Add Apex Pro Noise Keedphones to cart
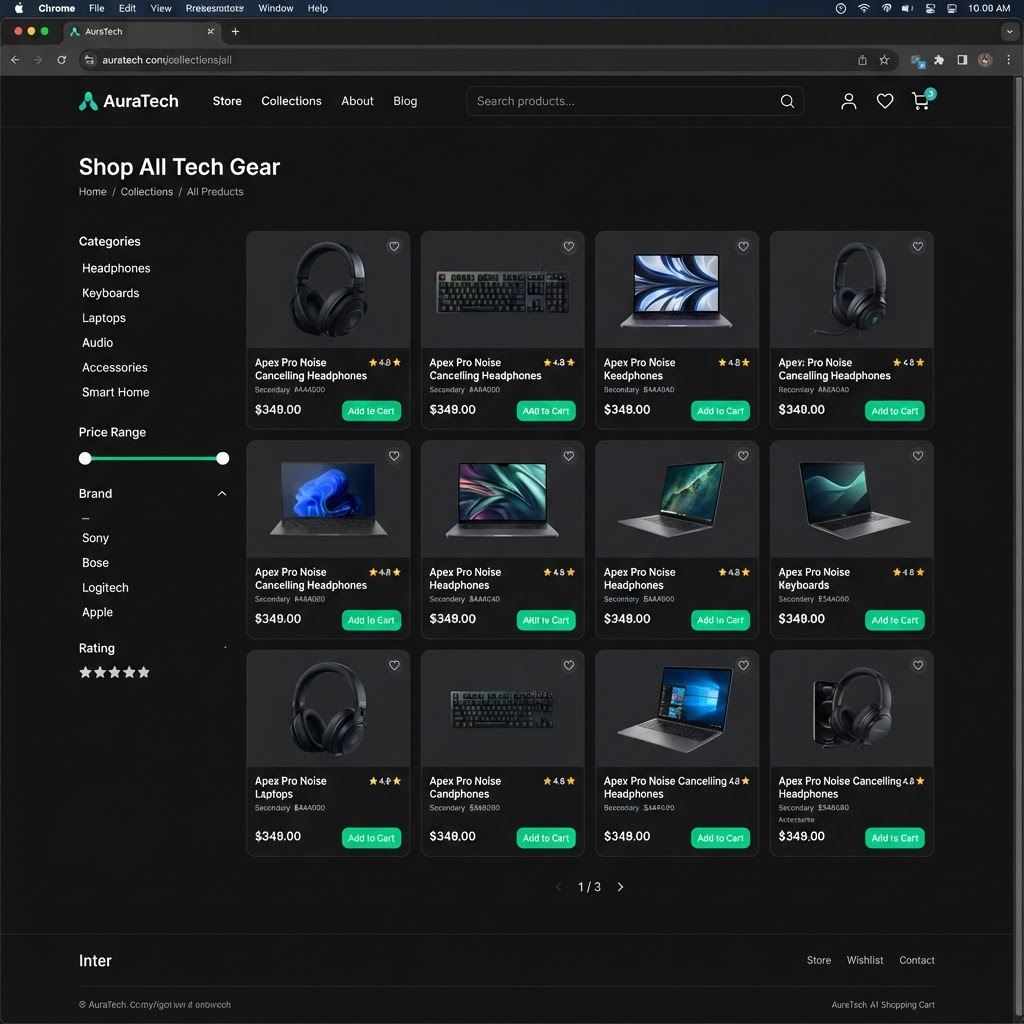Screen dimensions: 1024x1024 720,411
